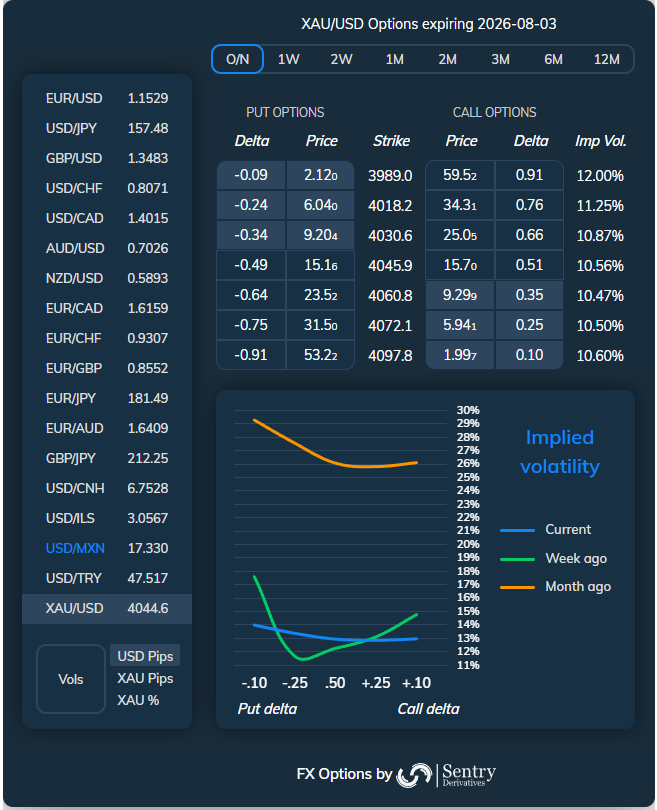Click call price 9.299 cell
The width and height of the screenshot is (657, 810).
coord(460,295)
